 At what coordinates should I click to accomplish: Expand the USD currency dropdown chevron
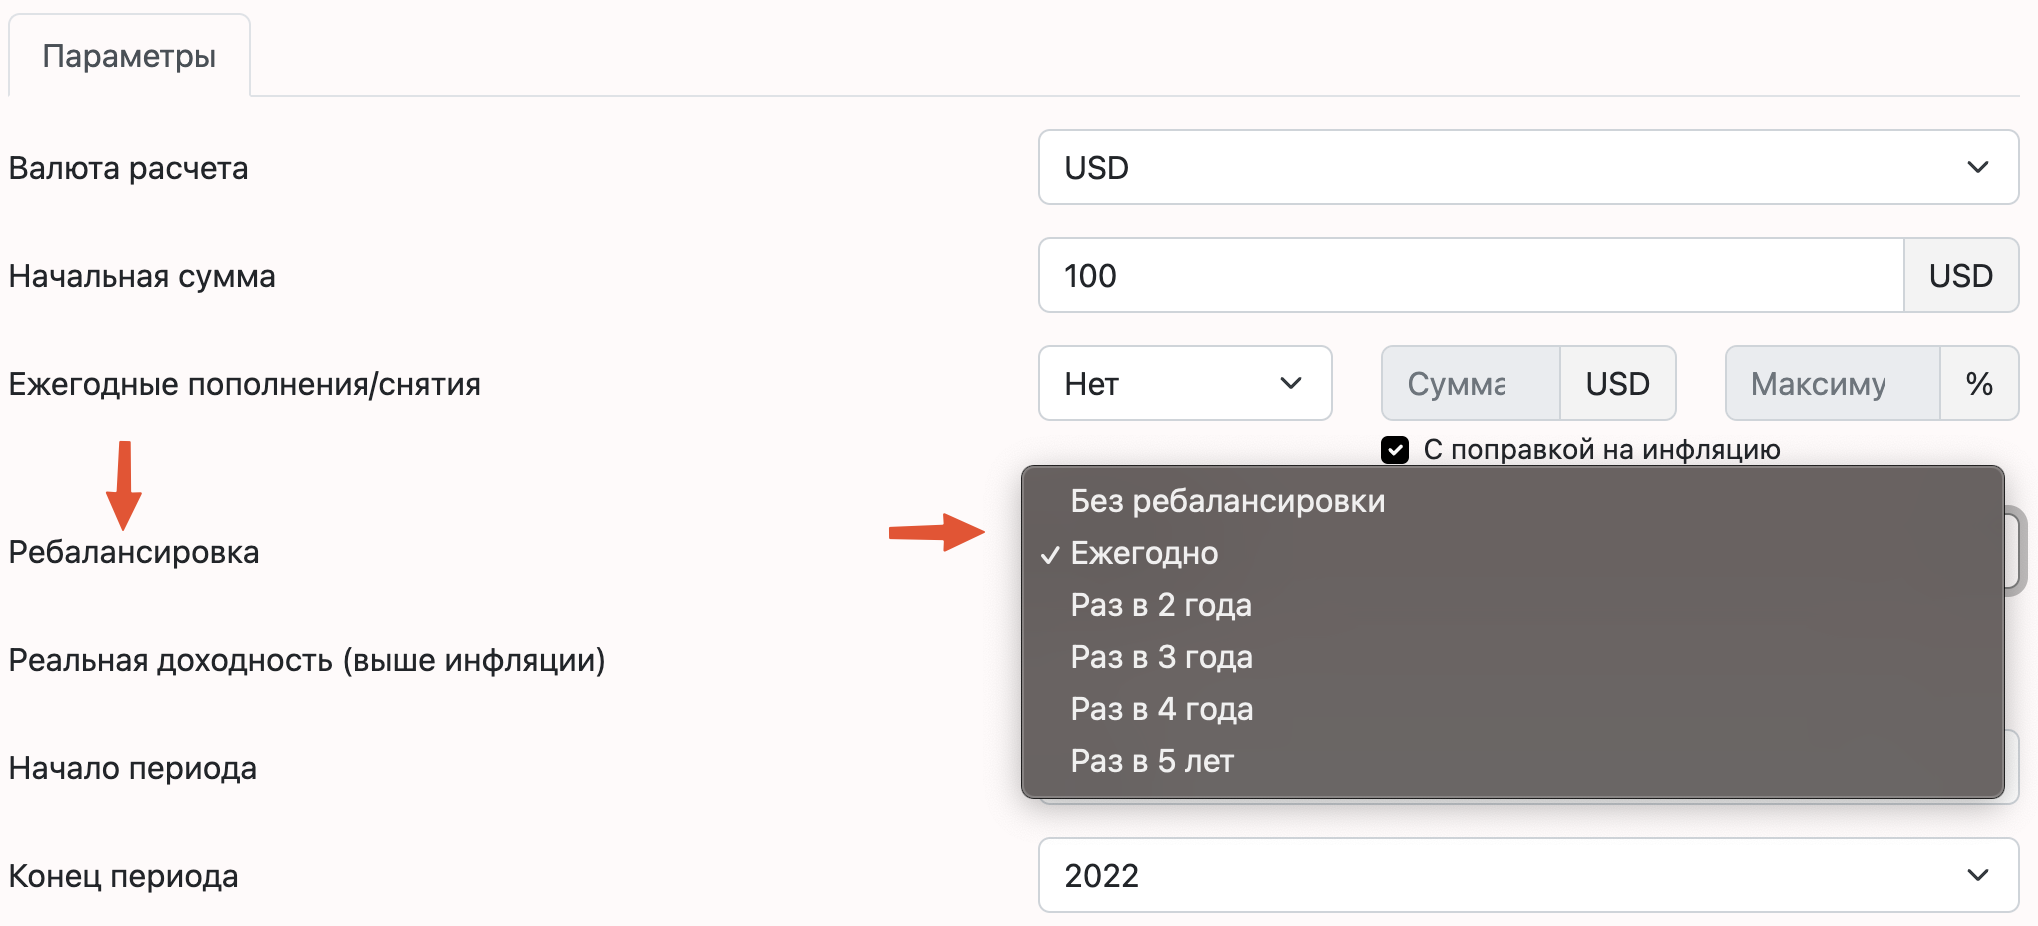coord(1977,167)
